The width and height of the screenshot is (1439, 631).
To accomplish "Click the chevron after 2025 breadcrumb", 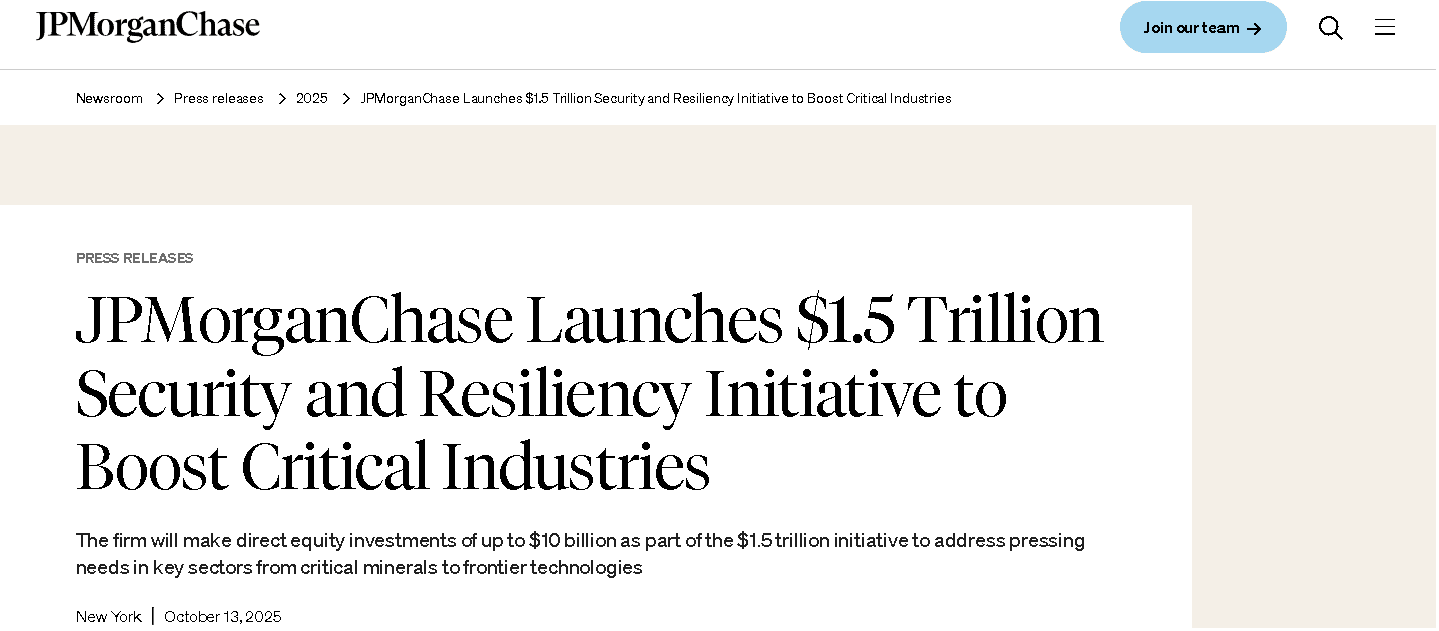I will click(x=346, y=98).
